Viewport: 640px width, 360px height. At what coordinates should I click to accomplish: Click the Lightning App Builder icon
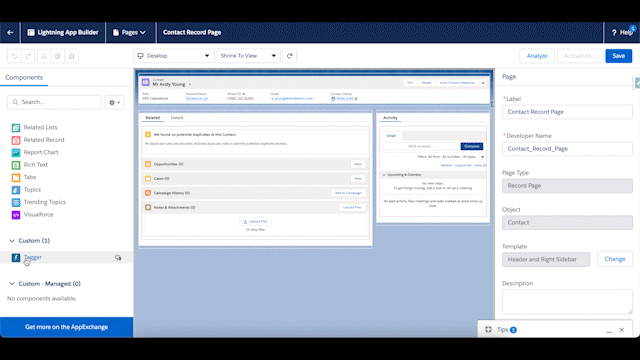coord(31,32)
